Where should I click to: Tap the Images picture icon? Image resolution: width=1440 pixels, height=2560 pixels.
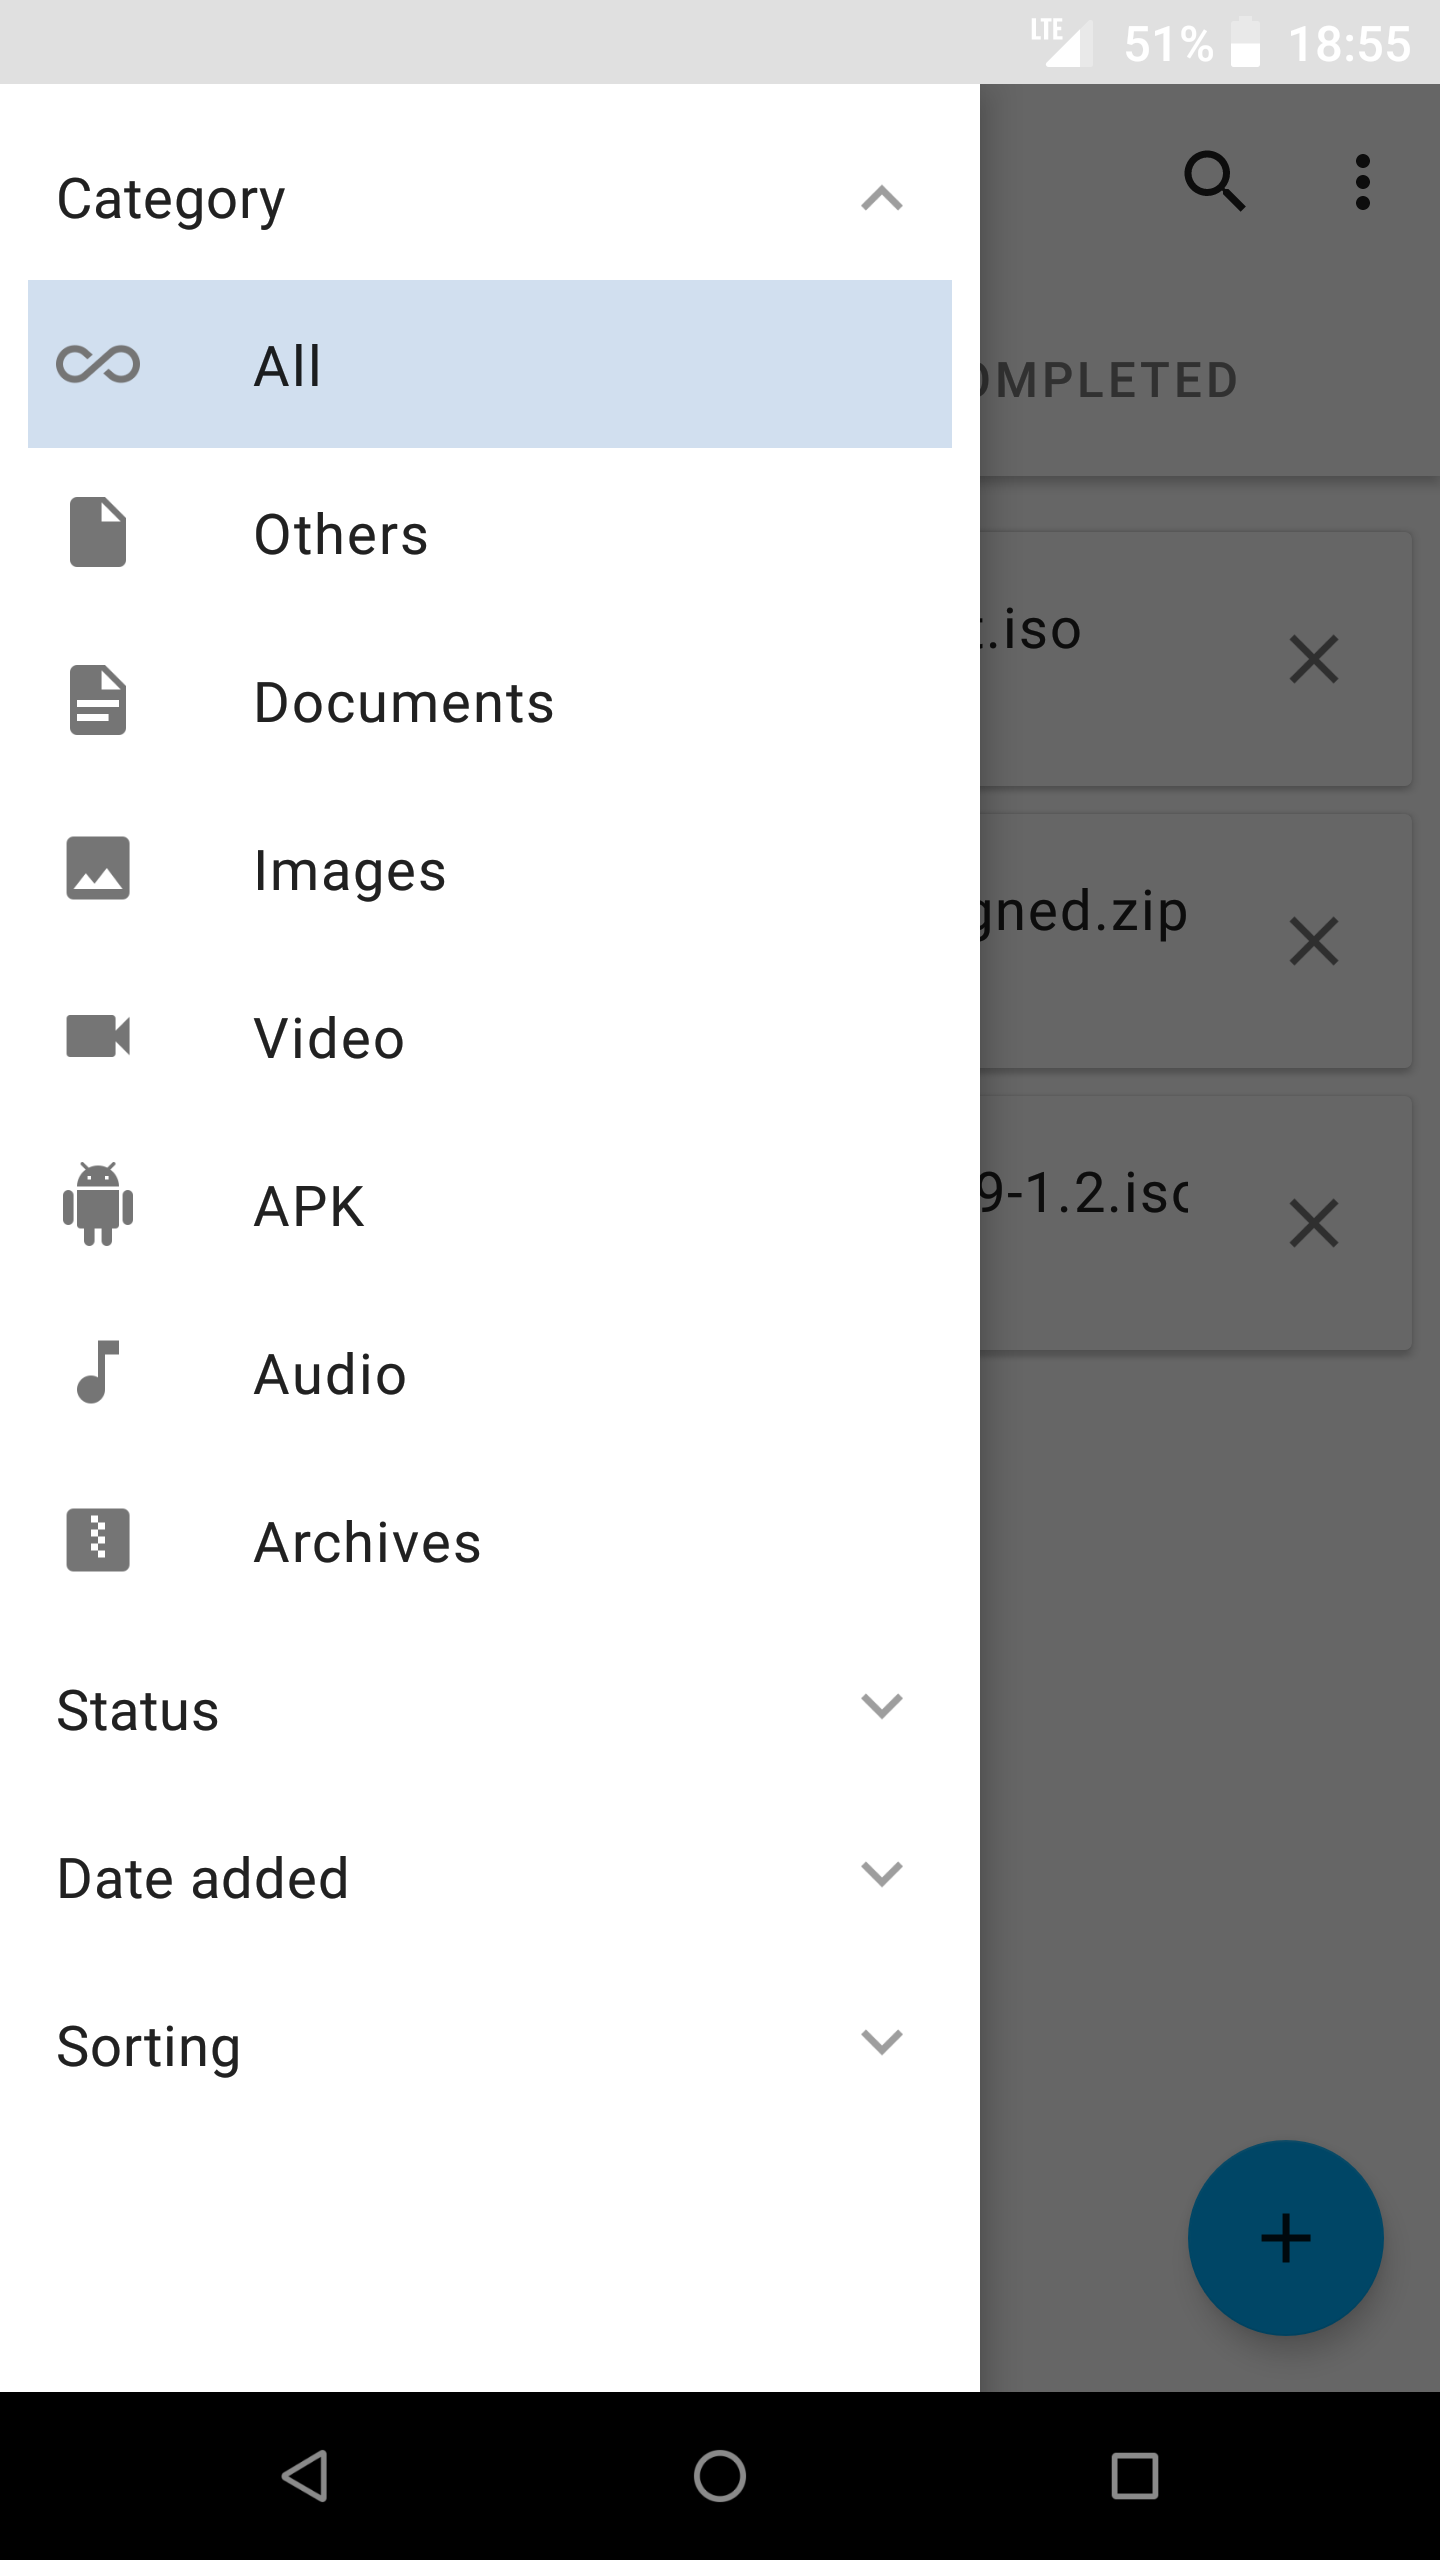98,868
